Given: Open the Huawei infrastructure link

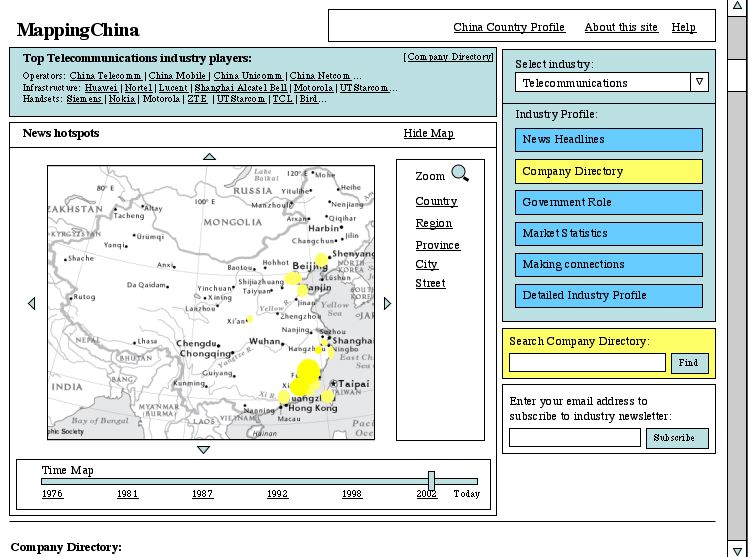Looking at the screenshot, I should 101,88.
